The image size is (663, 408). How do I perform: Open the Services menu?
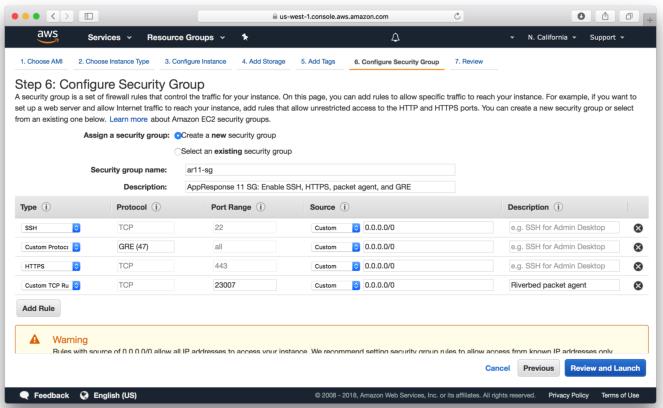110,37
